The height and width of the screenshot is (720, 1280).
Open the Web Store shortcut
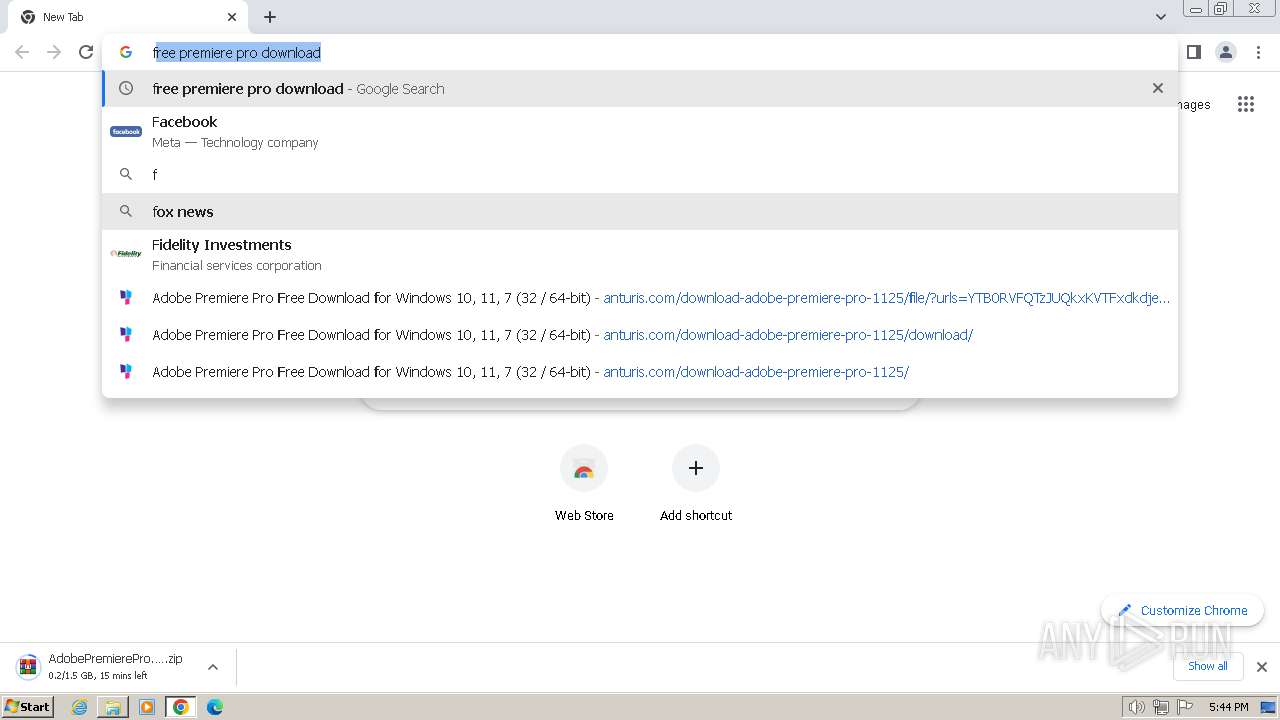(x=584, y=484)
